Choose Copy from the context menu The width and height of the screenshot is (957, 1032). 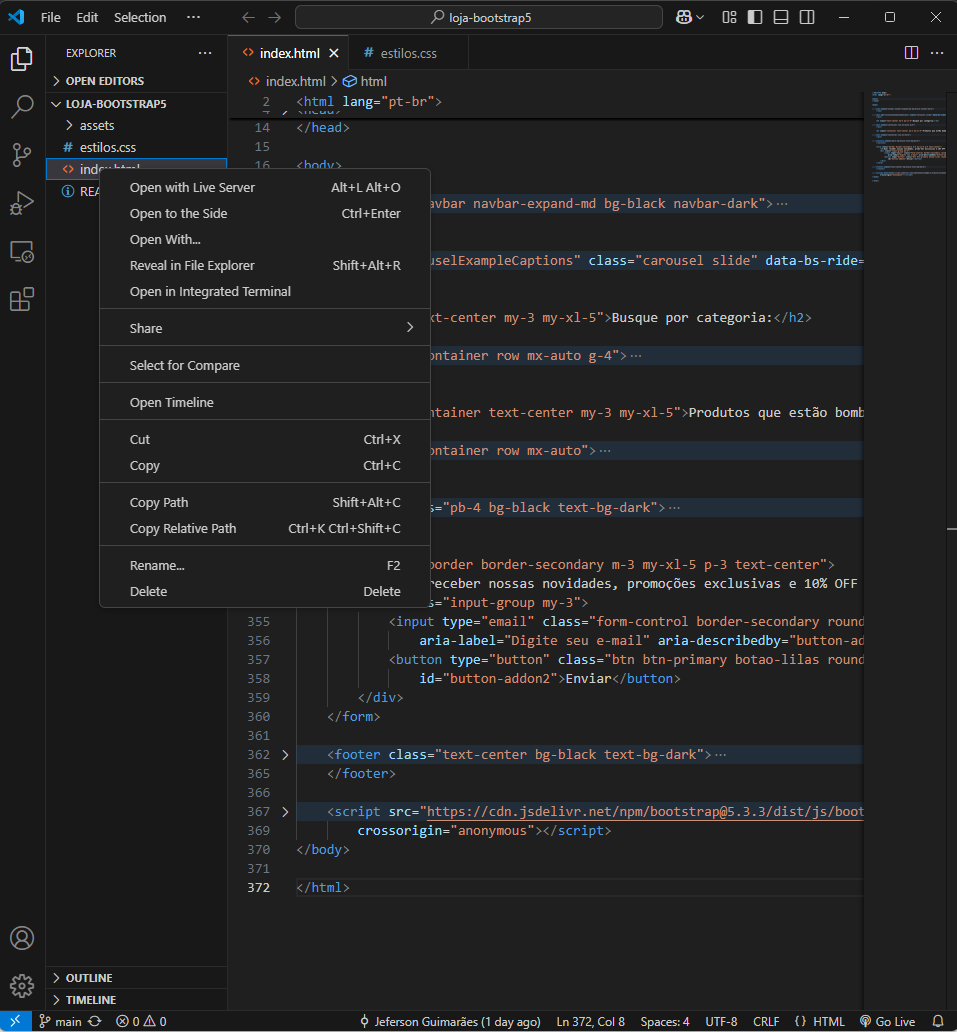(265, 465)
